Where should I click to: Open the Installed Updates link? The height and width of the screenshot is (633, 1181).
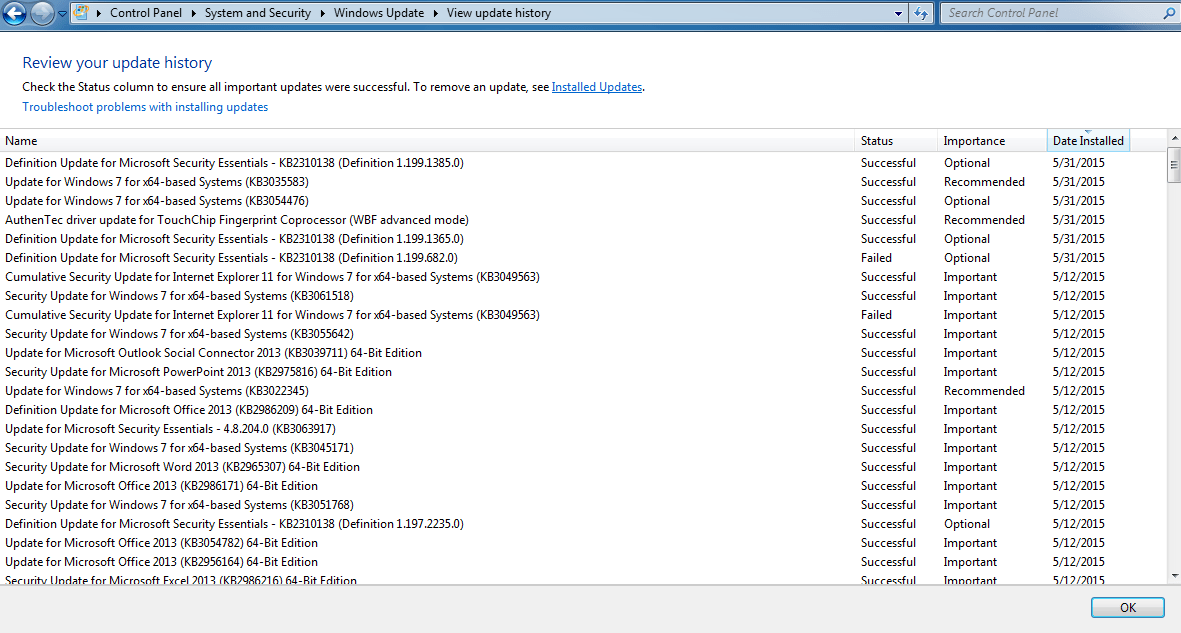tap(597, 87)
